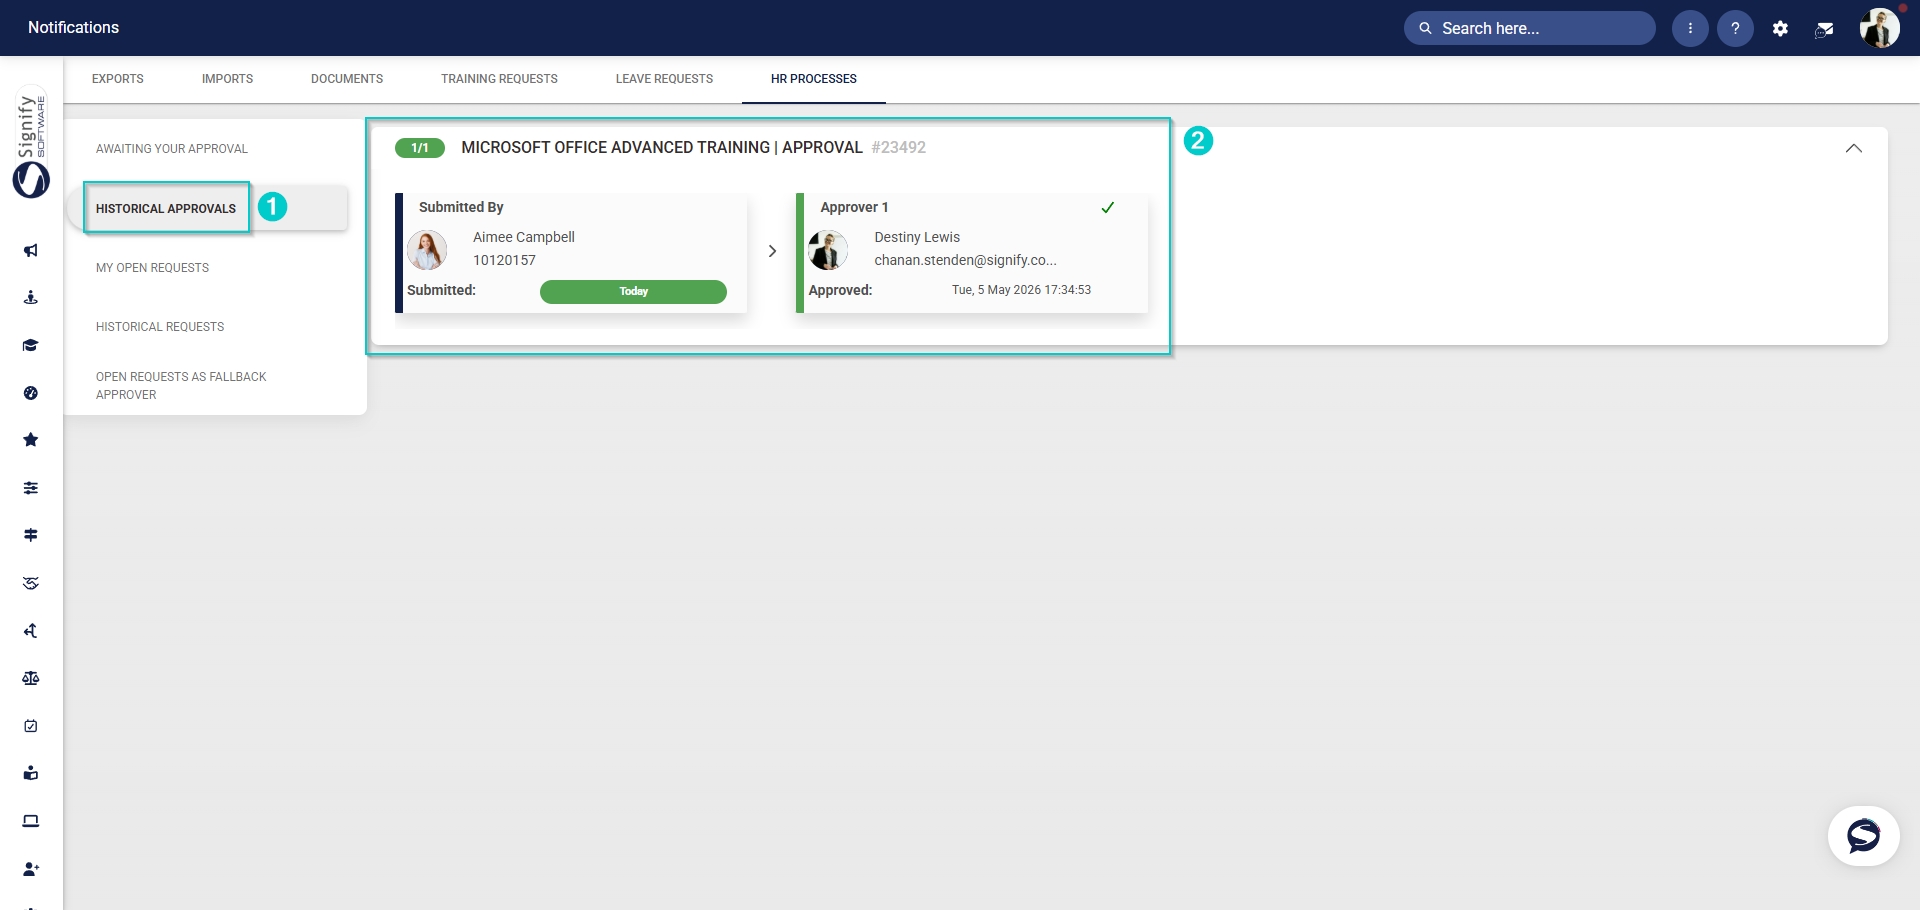Open the add user sidebar icon

point(31,869)
